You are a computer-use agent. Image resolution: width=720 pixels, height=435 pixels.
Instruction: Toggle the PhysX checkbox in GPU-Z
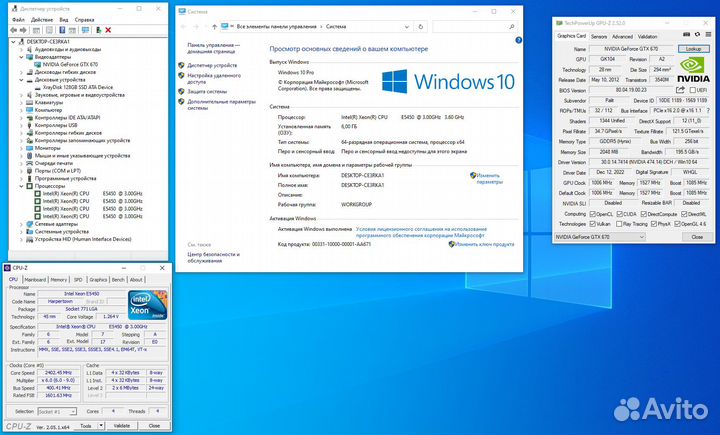654,224
